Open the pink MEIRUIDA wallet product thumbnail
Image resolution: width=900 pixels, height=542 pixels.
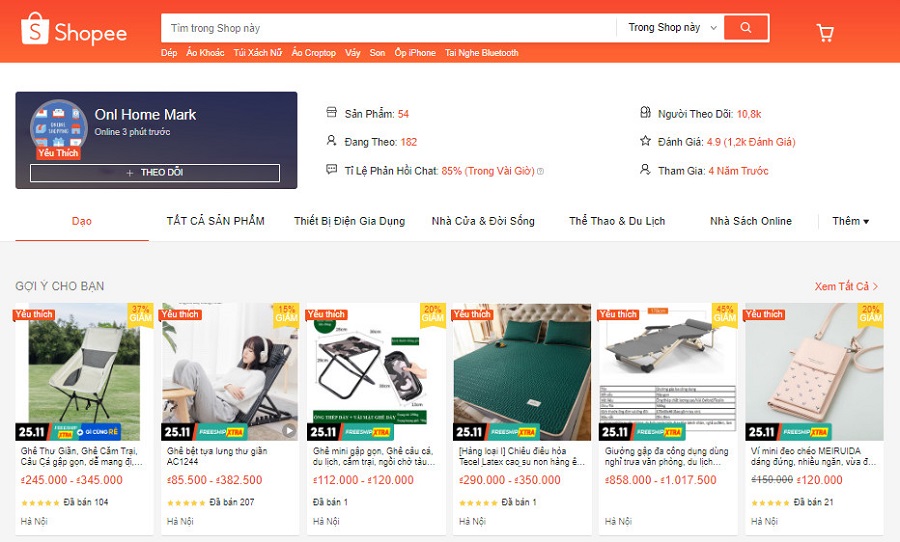point(814,371)
